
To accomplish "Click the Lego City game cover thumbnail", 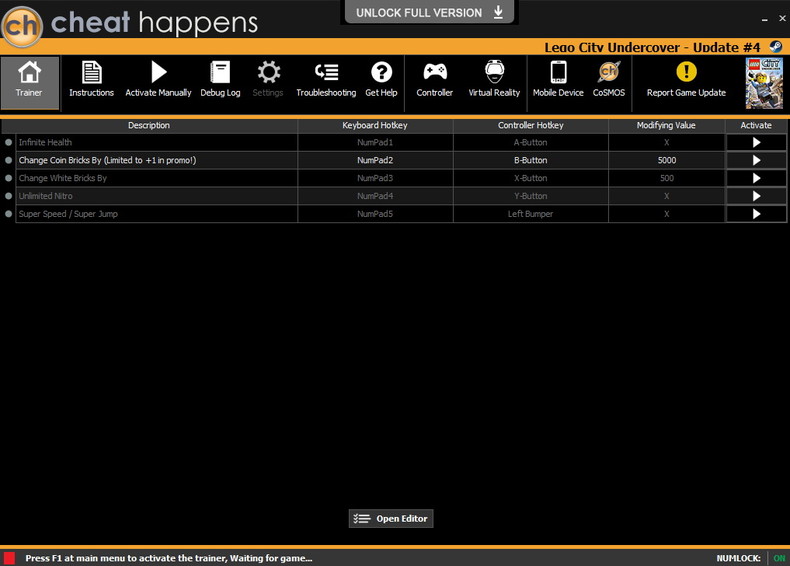I will (x=764, y=83).
